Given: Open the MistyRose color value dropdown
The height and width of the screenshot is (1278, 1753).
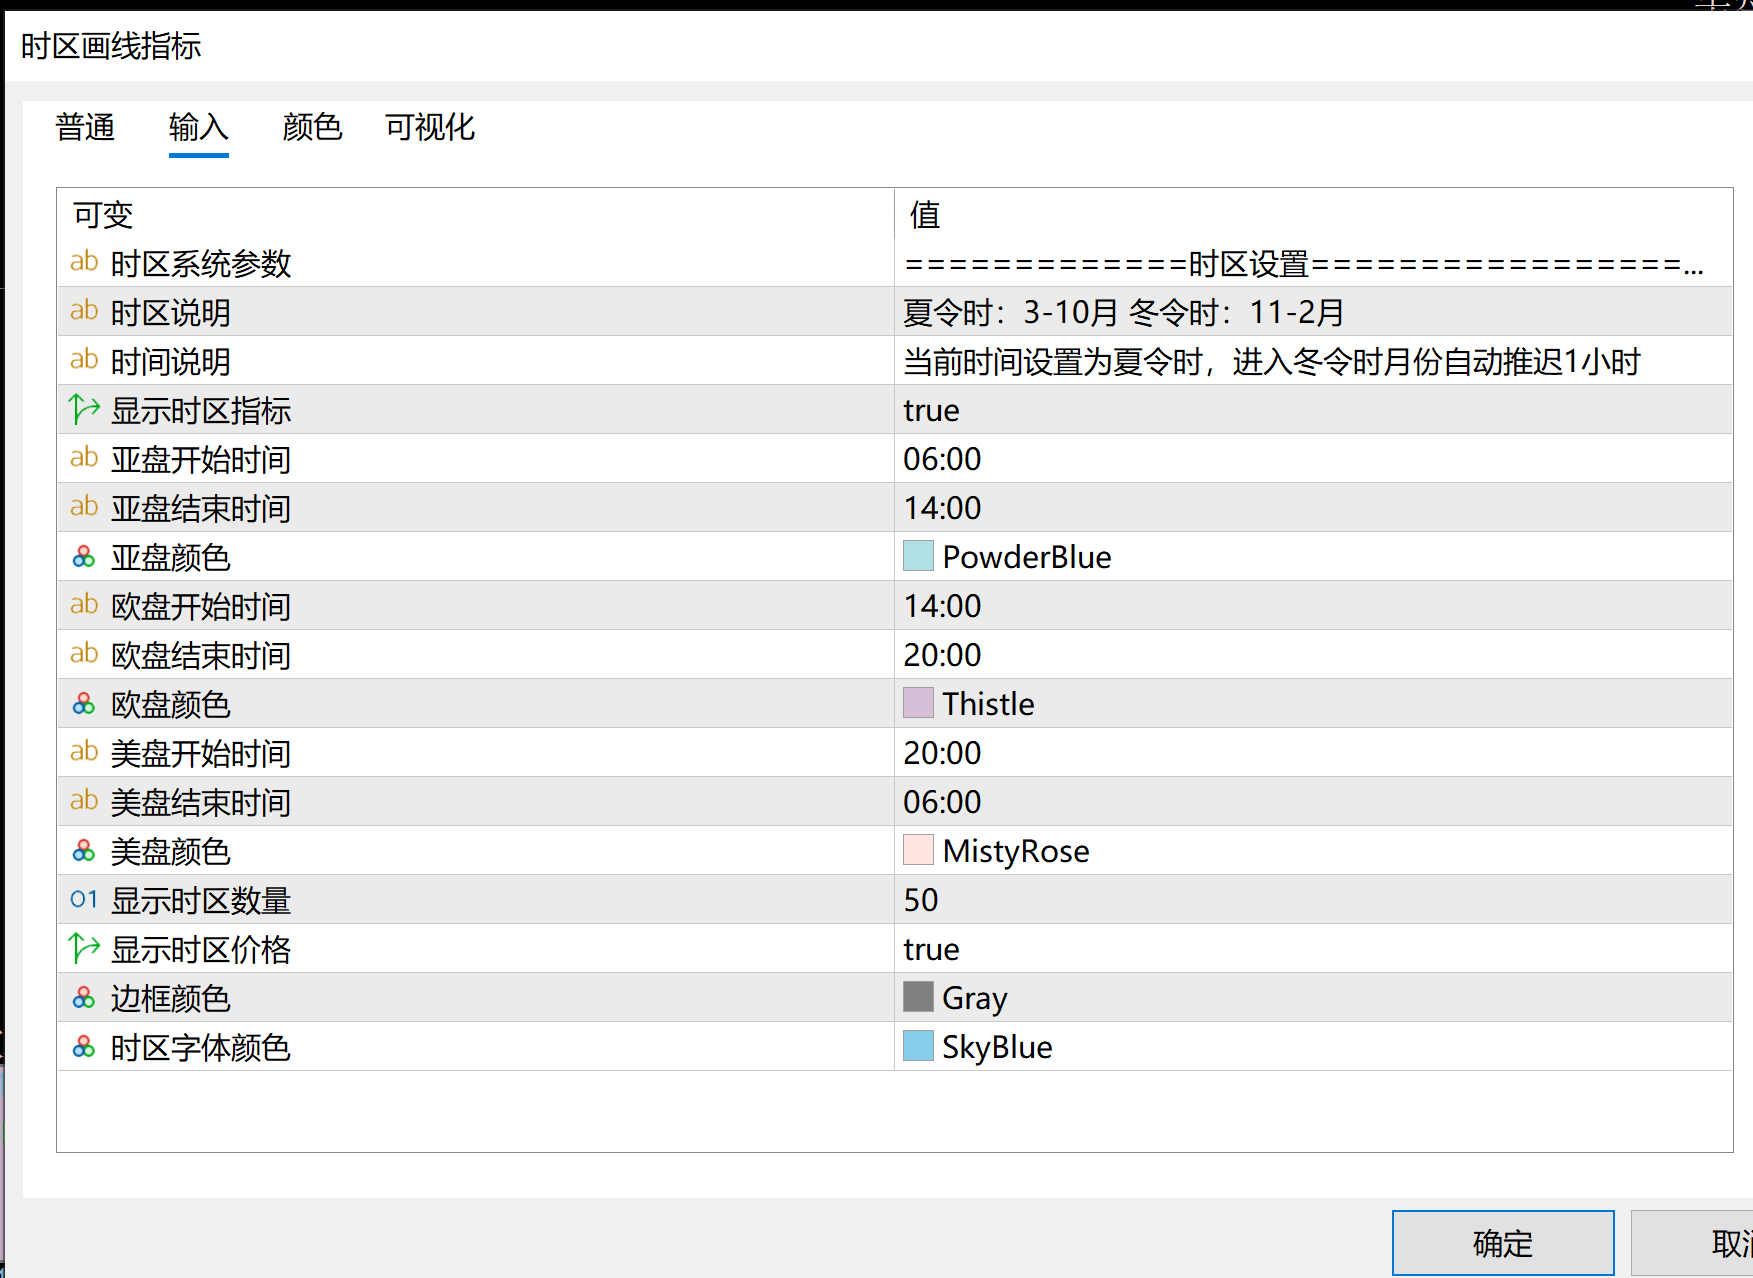Looking at the screenshot, I should (1015, 851).
